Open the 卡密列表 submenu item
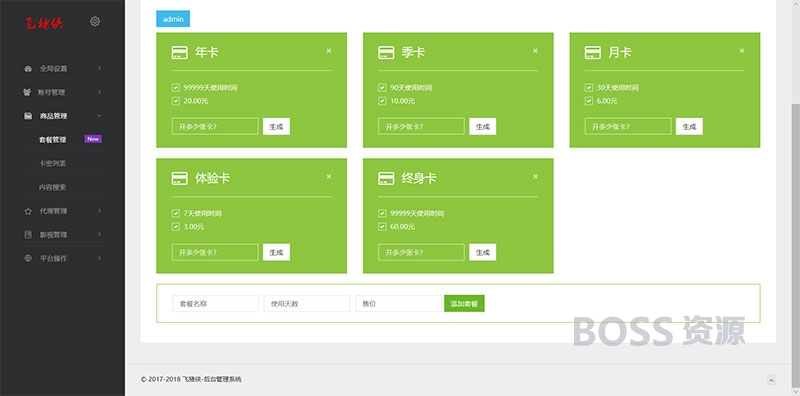 point(53,163)
